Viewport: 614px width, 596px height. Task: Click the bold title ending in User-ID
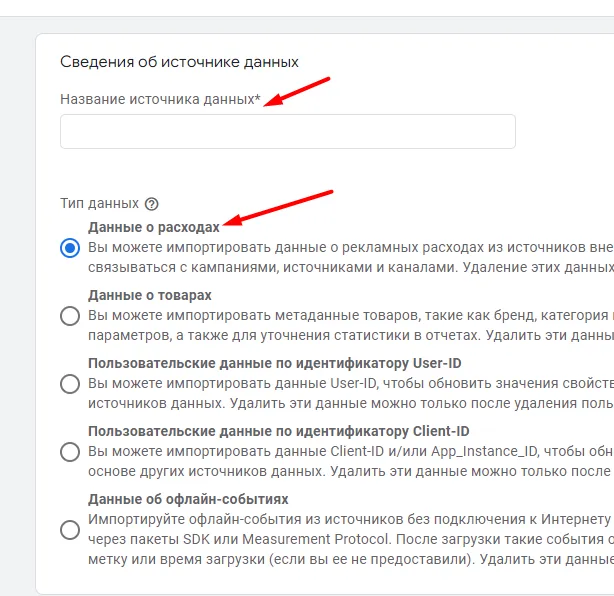click(274, 363)
